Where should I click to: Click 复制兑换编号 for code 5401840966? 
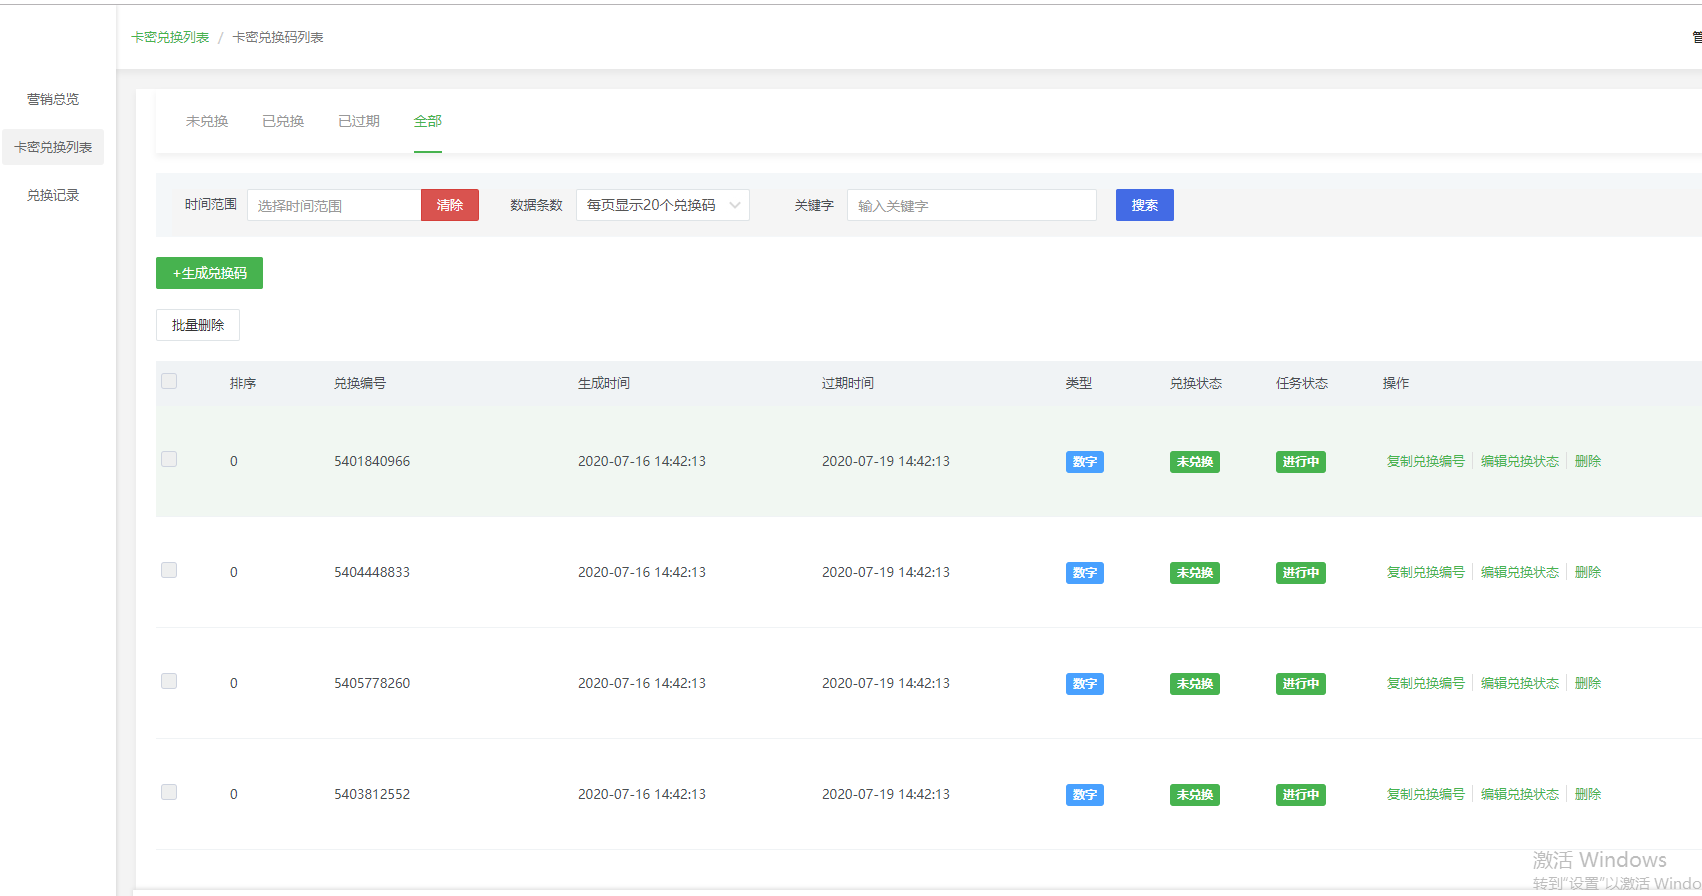[1425, 461]
